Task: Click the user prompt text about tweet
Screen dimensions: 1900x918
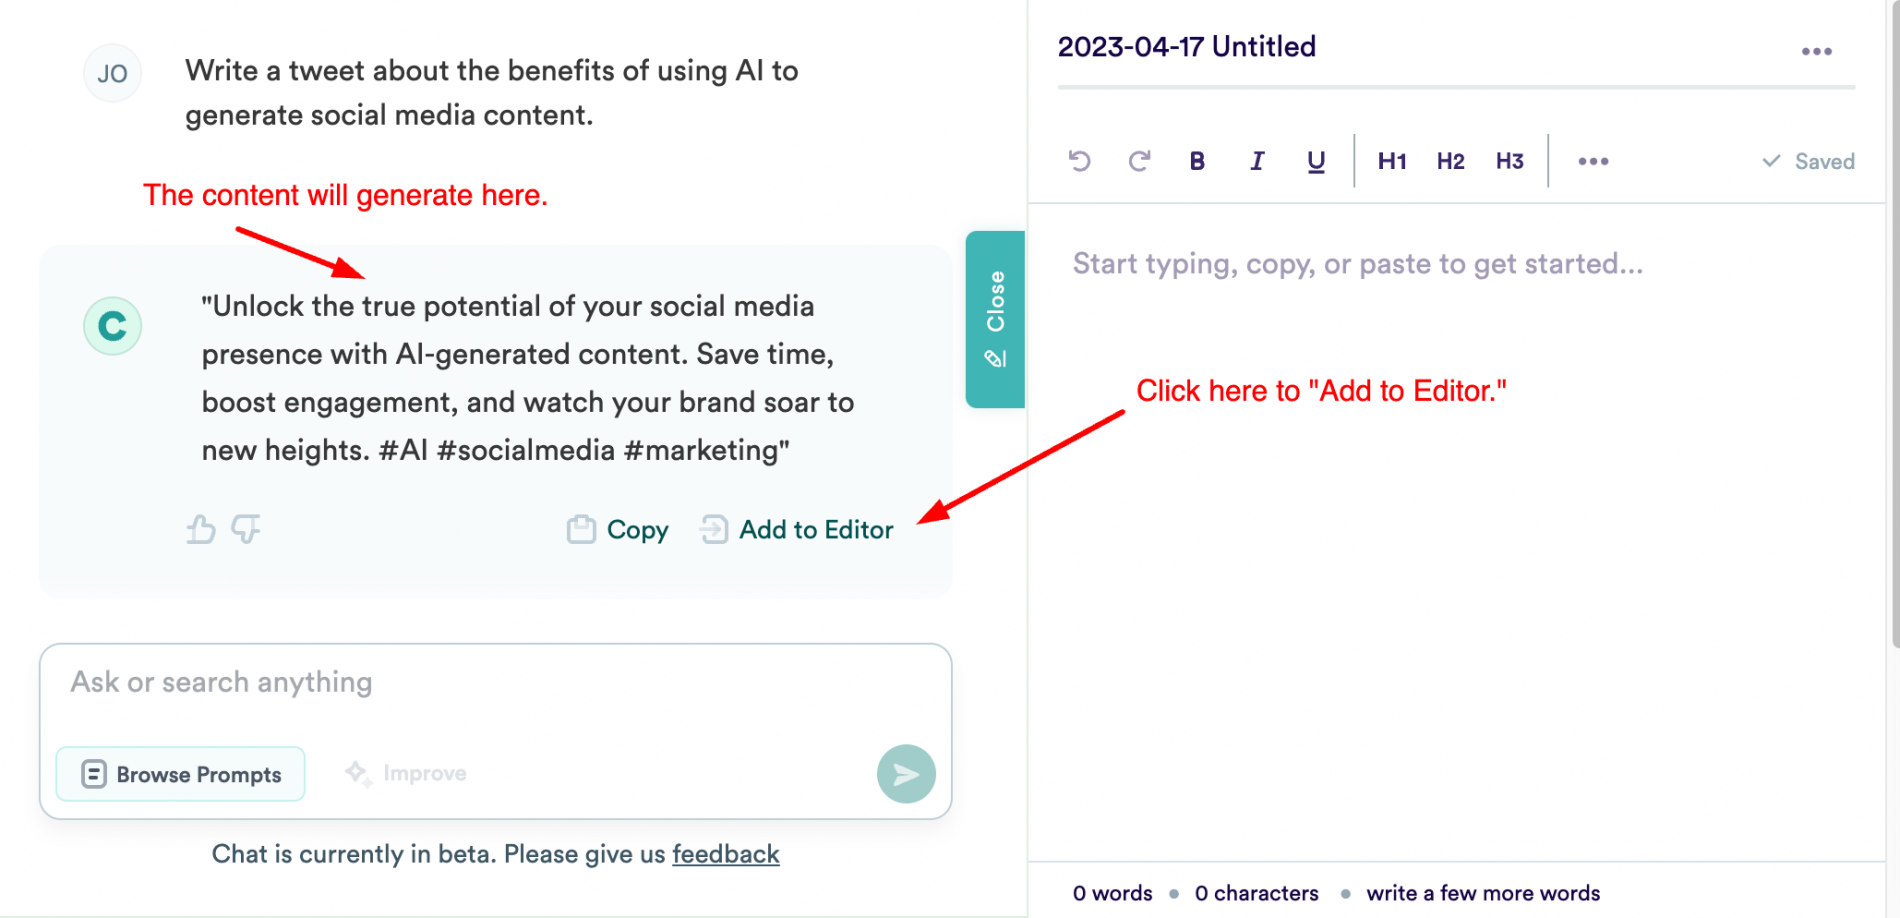Action: click(x=492, y=92)
